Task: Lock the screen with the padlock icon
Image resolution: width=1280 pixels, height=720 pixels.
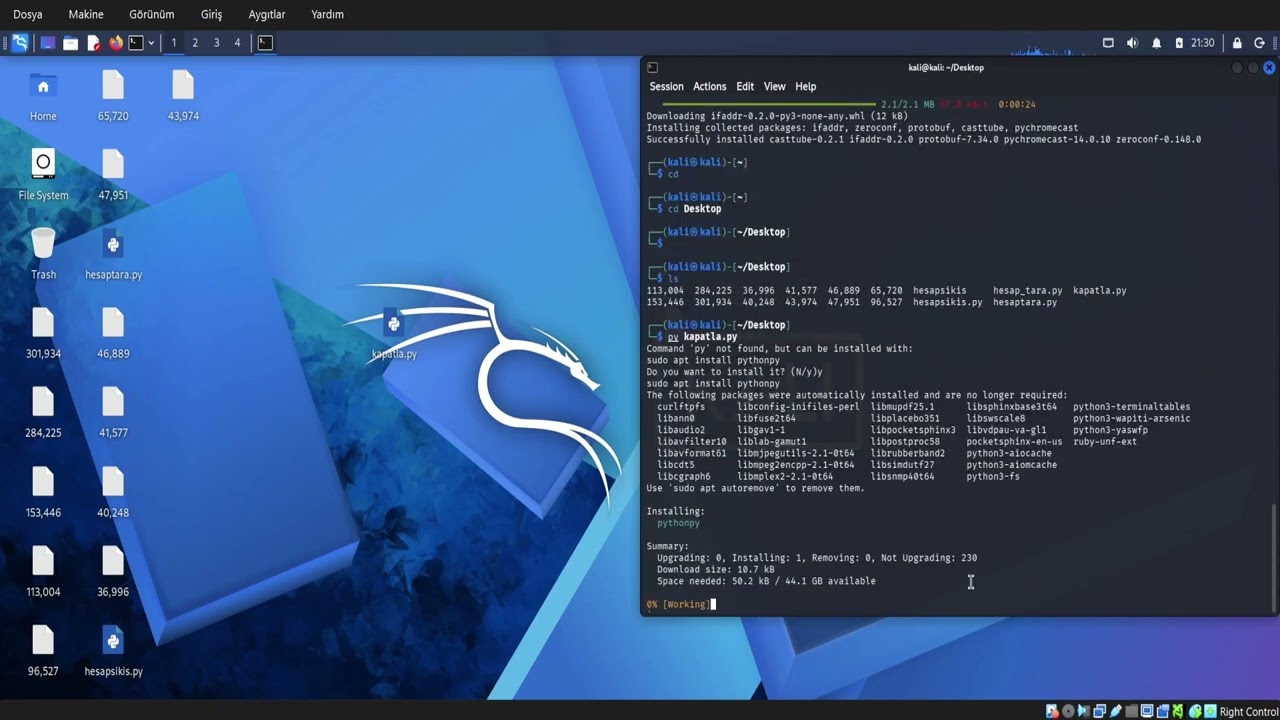Action: [1237, 43]
